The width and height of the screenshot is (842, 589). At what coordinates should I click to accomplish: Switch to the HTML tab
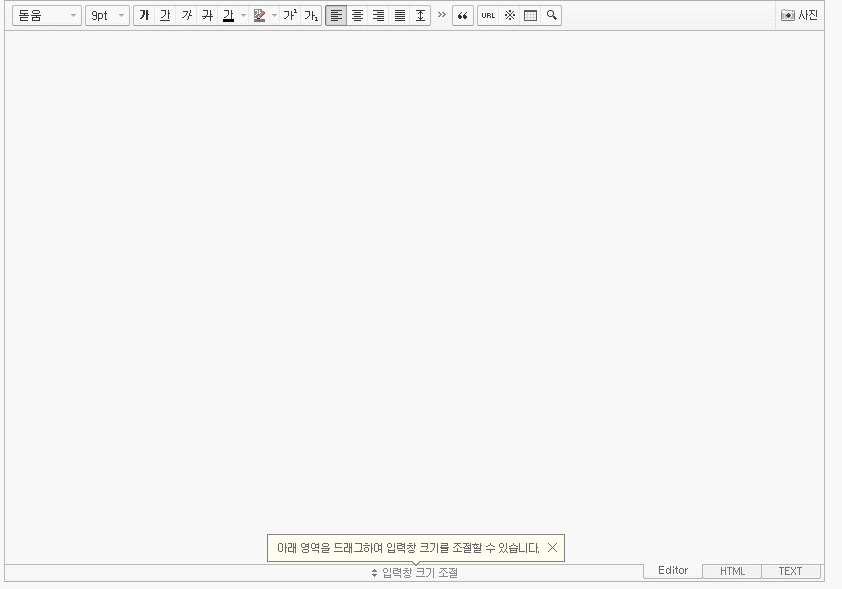click(x=731, y=571)
